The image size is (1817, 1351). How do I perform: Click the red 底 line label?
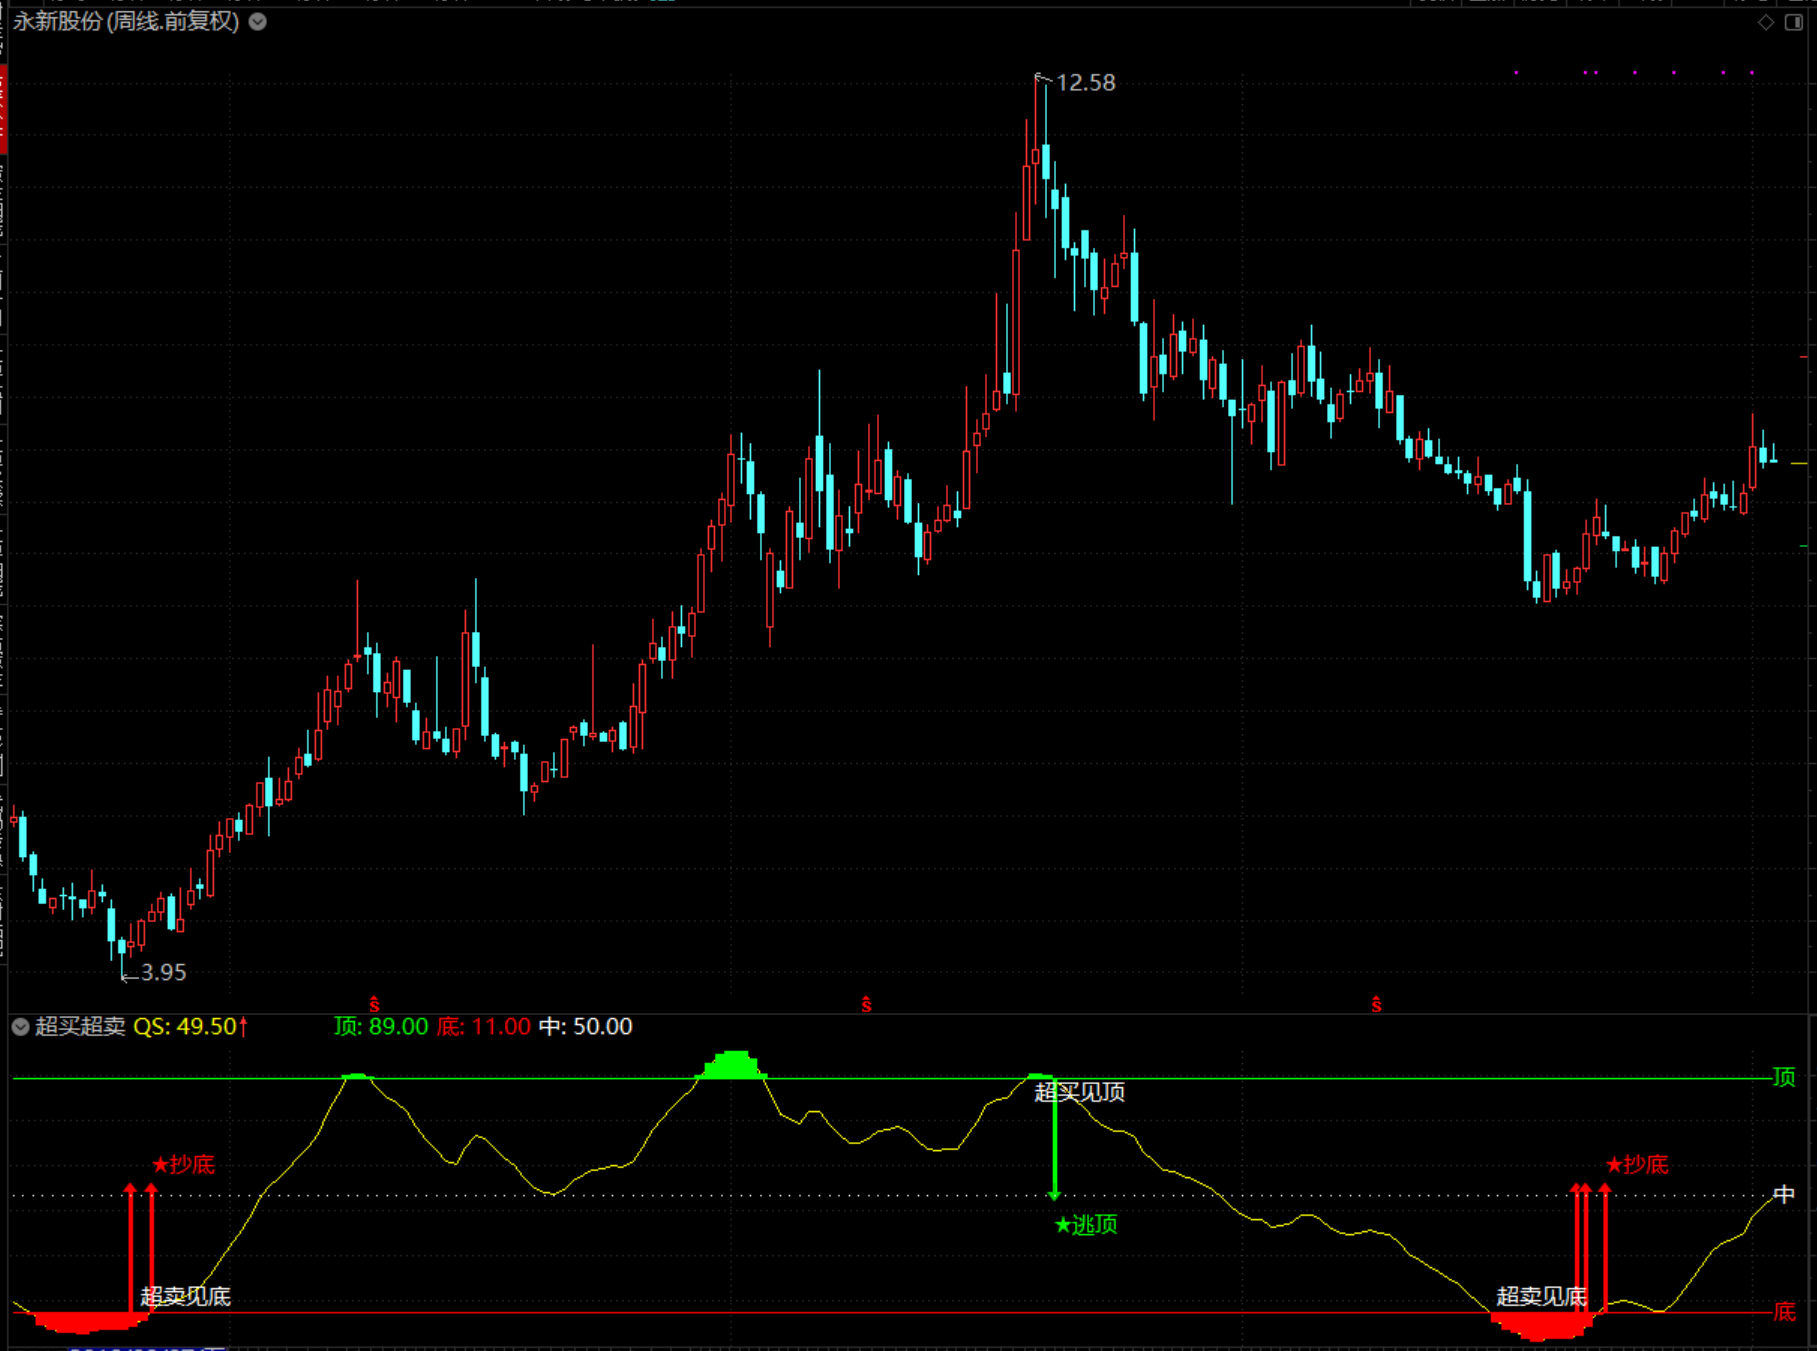click(1784, 1312)
